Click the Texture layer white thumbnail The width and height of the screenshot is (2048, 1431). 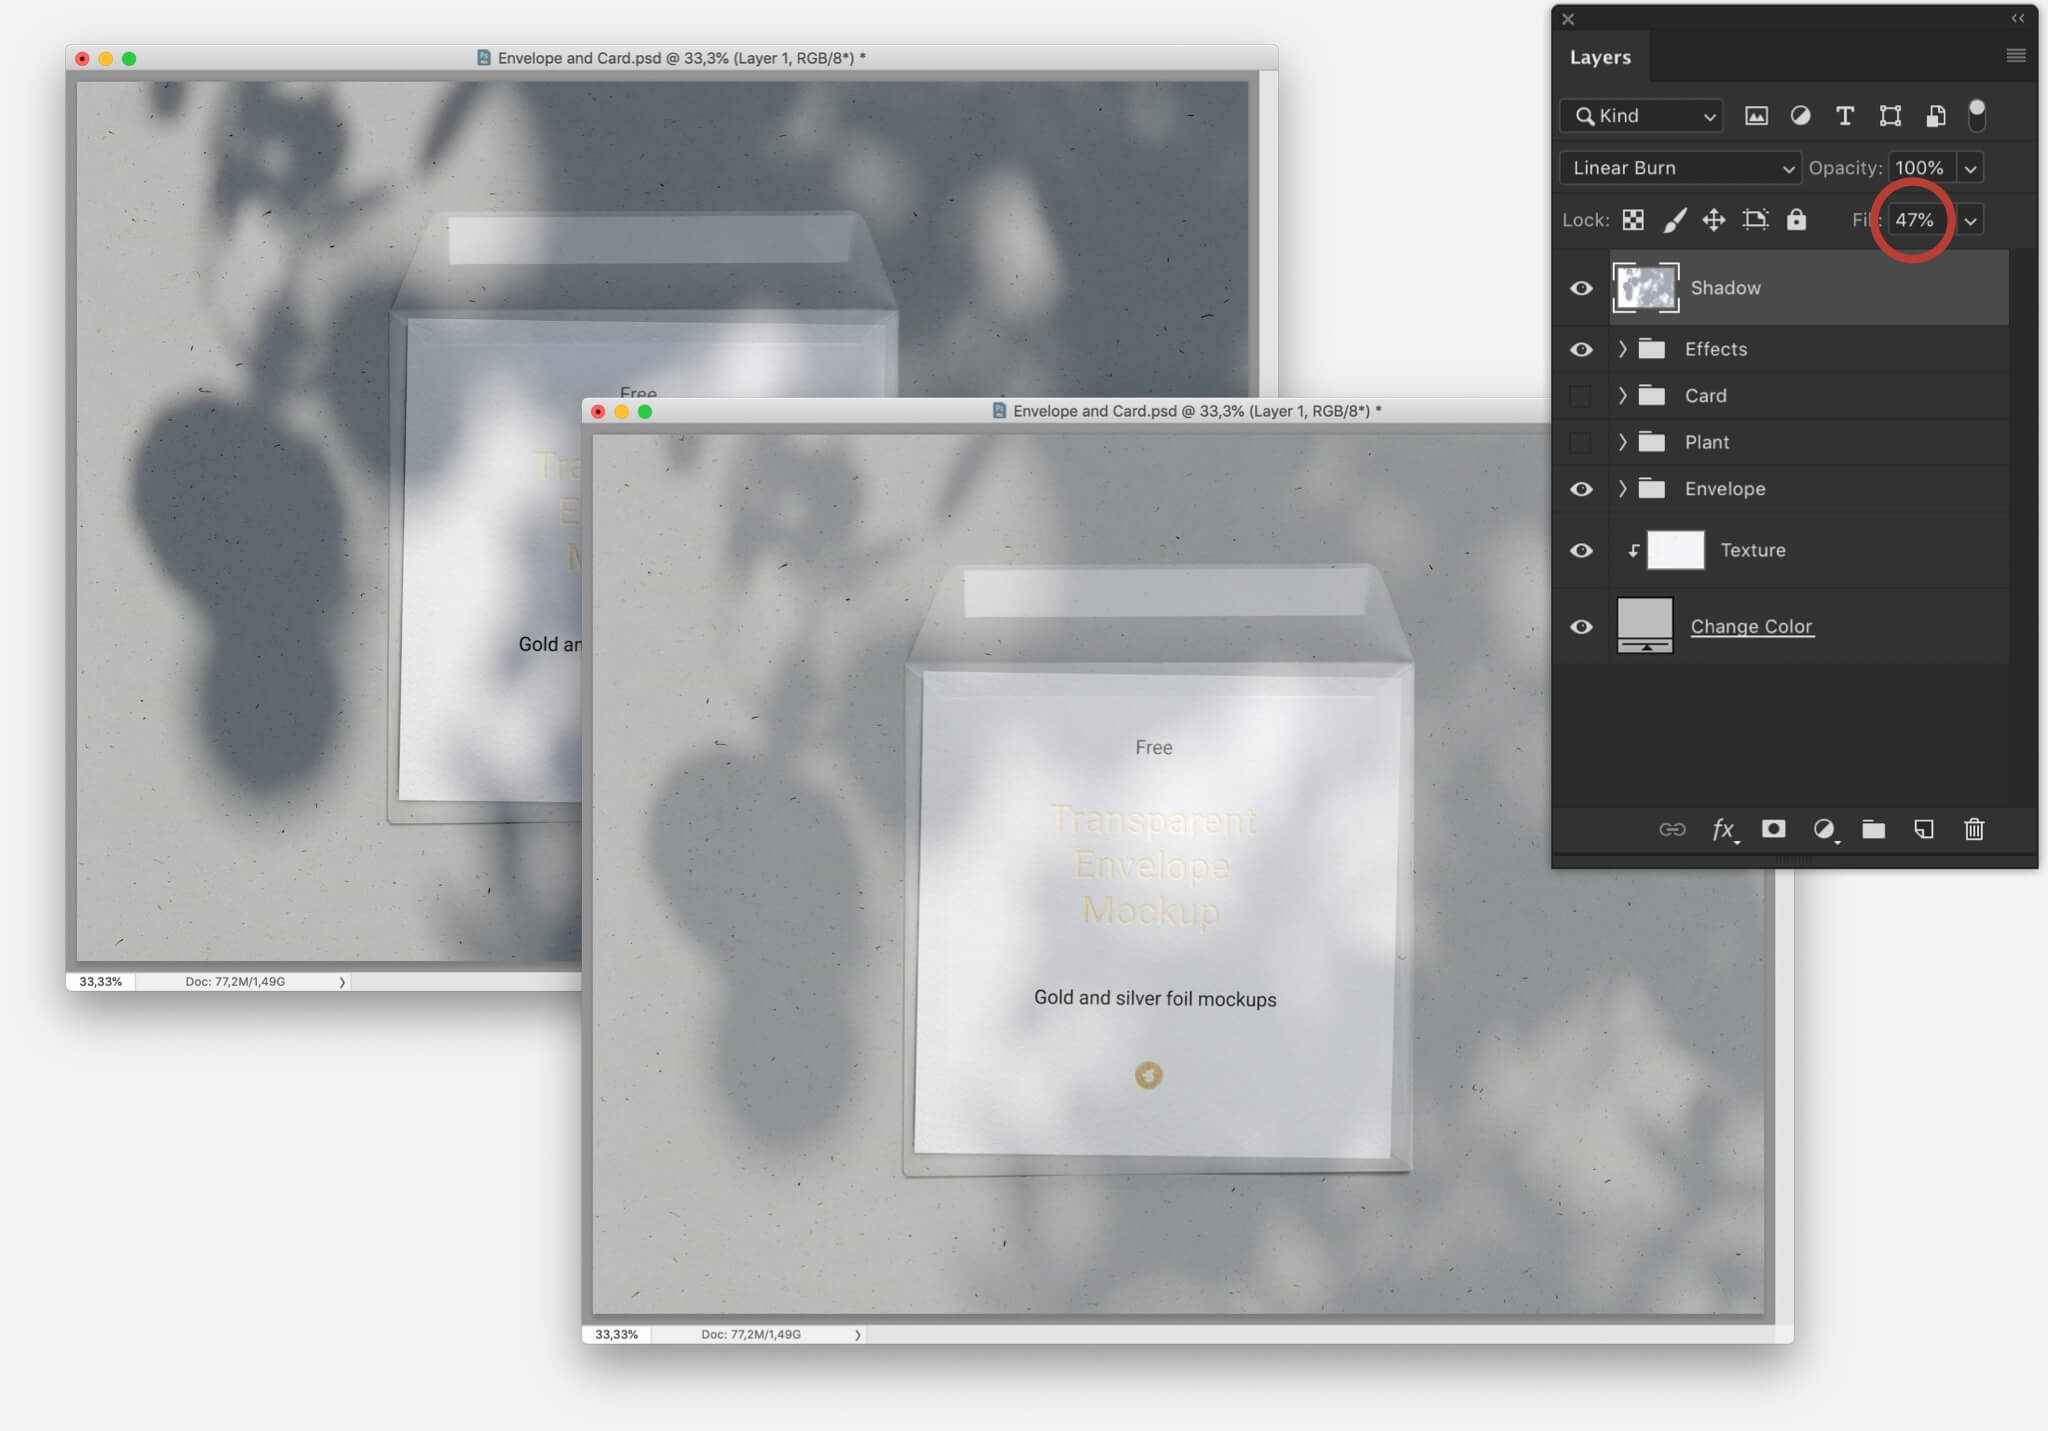coord(1675,551)
